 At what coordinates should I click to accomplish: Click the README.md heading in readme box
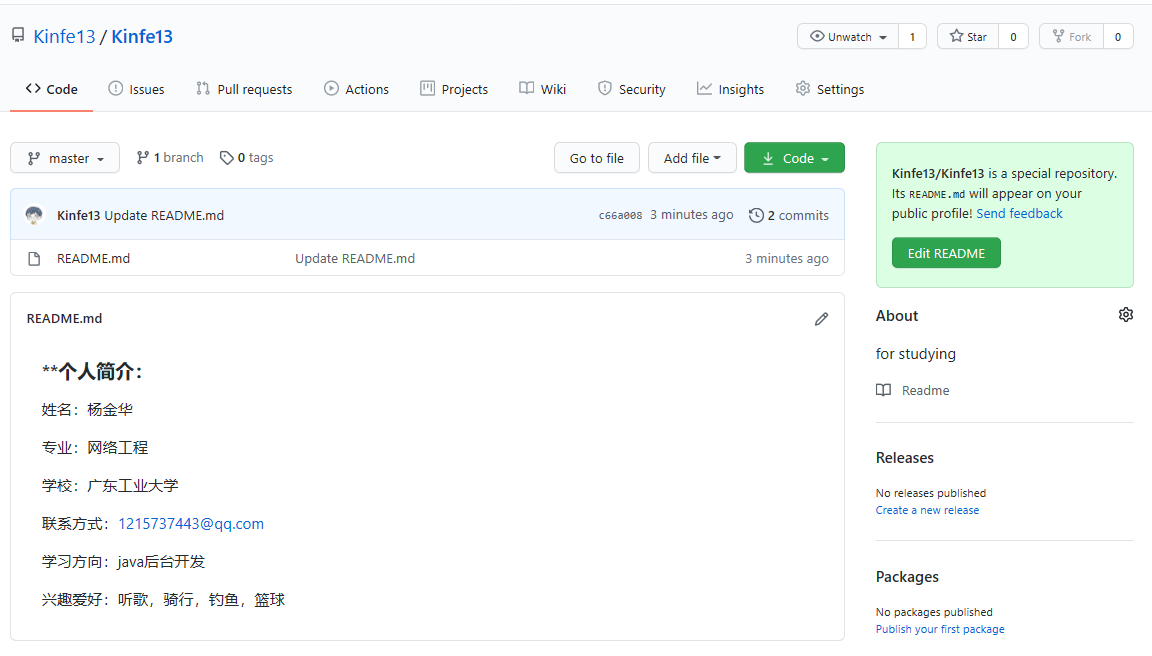click(x=65, y=319)
